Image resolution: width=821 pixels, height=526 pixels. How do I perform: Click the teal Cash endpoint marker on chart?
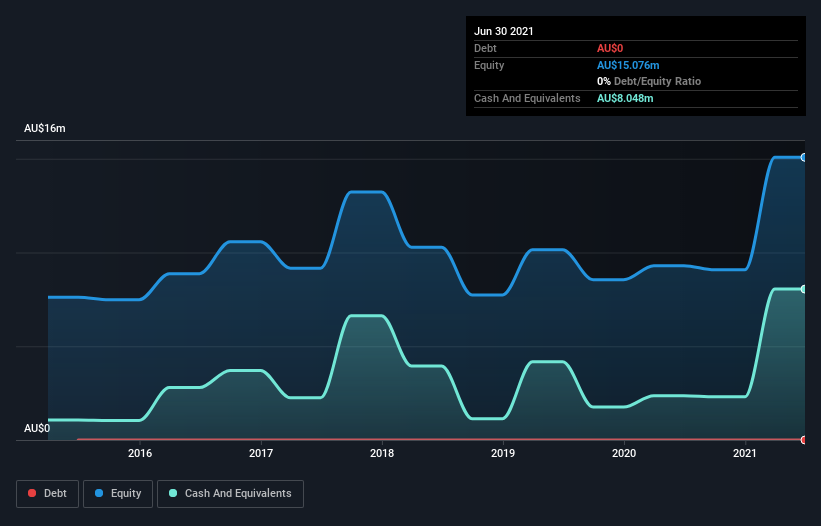[803, 289]
